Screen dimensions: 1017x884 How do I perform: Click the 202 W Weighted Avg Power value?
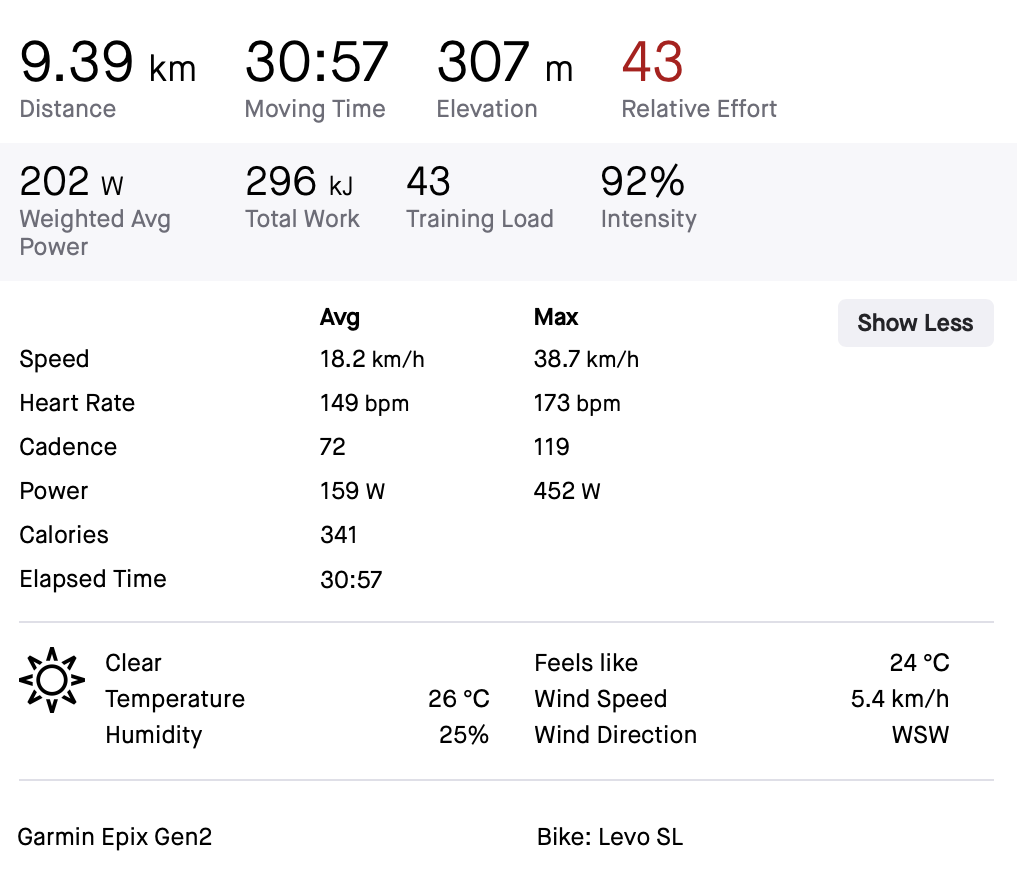pos(71,181)
